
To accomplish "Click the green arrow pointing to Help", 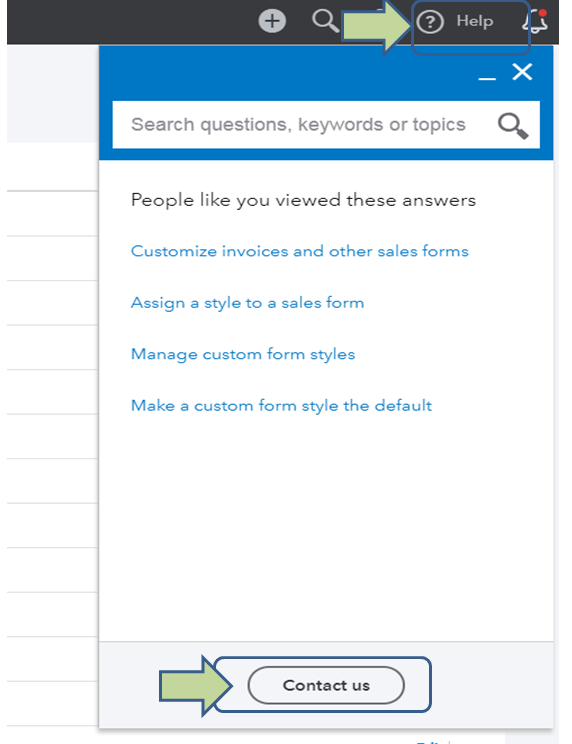I will tap(376, 26).
